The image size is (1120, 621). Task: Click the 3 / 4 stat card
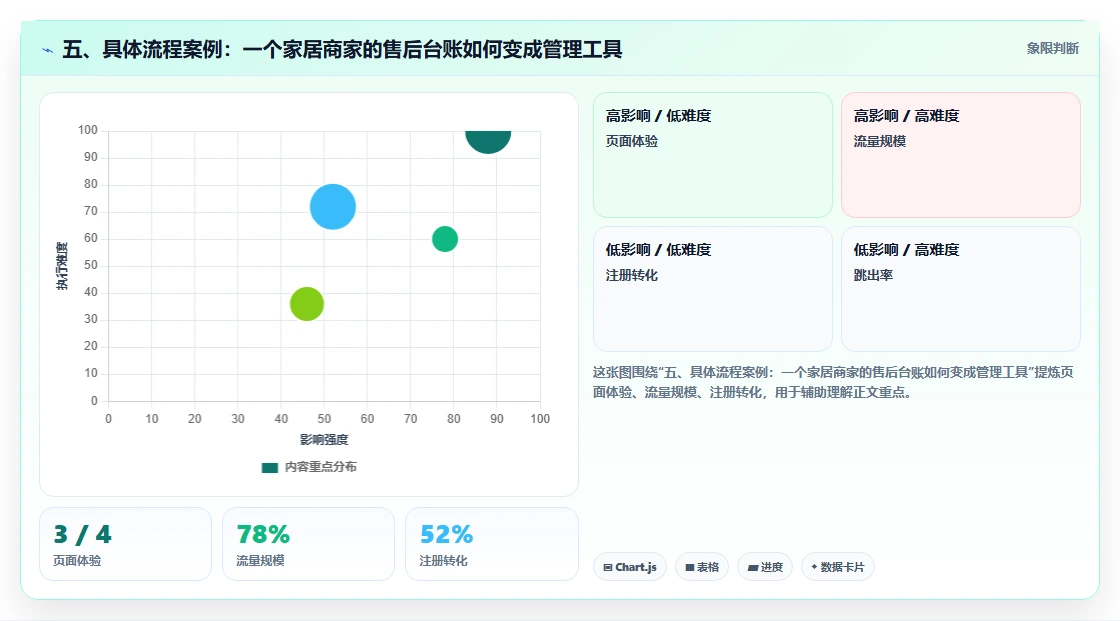coord(126,544)
